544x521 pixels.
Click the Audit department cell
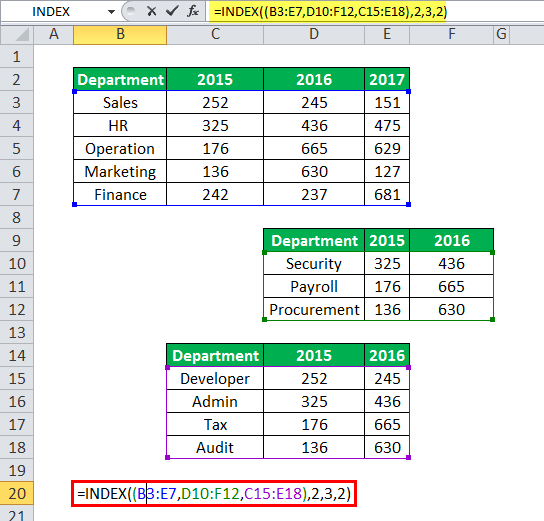click(x=215, y=447)
